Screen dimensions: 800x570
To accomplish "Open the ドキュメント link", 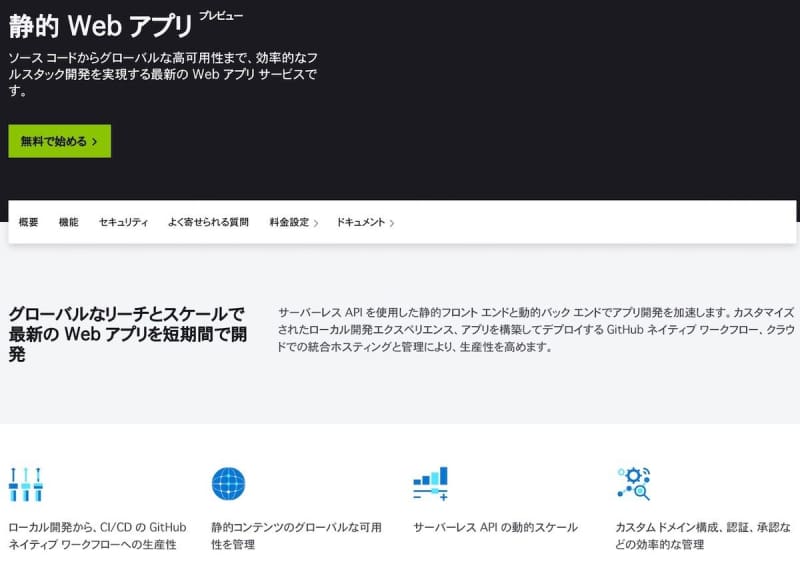I will click(x=360, y=222).
